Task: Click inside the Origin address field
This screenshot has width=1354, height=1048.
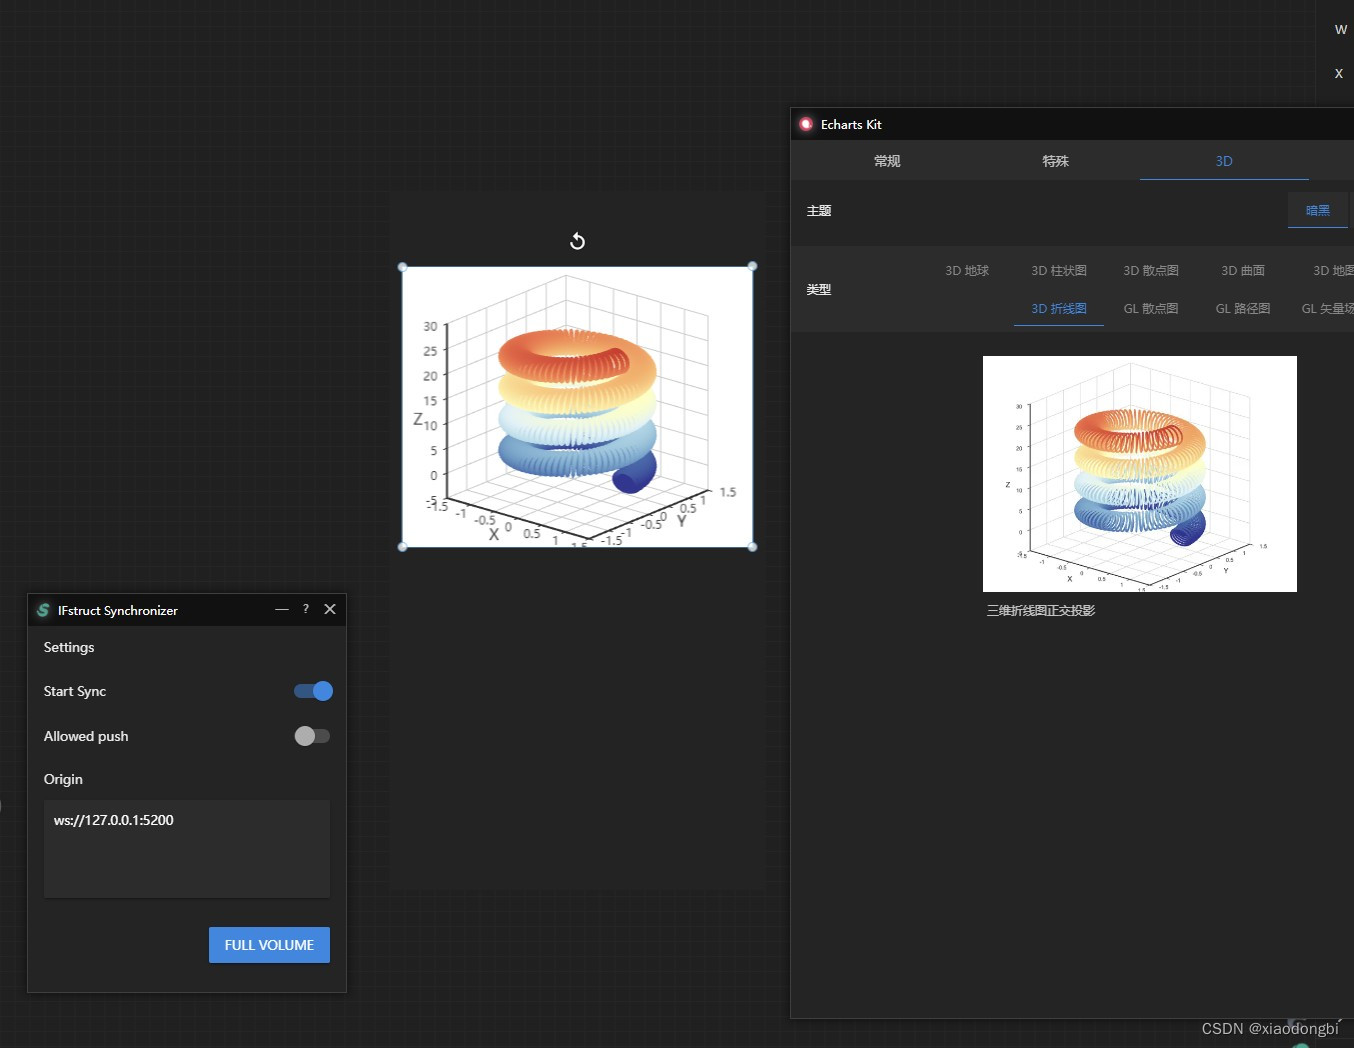Action: tap(186, 848)
